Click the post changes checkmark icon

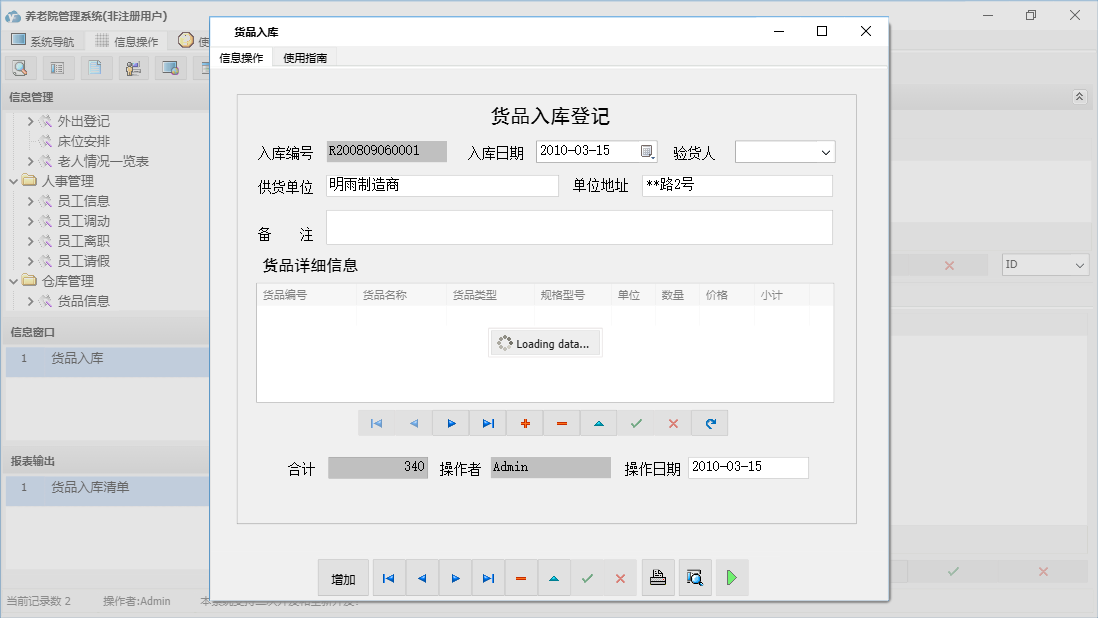[635, 423]
